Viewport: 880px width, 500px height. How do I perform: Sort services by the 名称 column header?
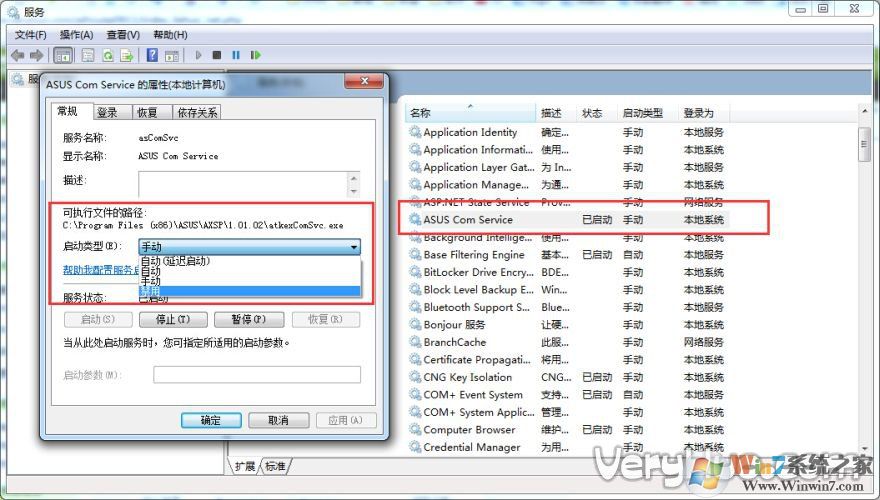tap(470, 113)
